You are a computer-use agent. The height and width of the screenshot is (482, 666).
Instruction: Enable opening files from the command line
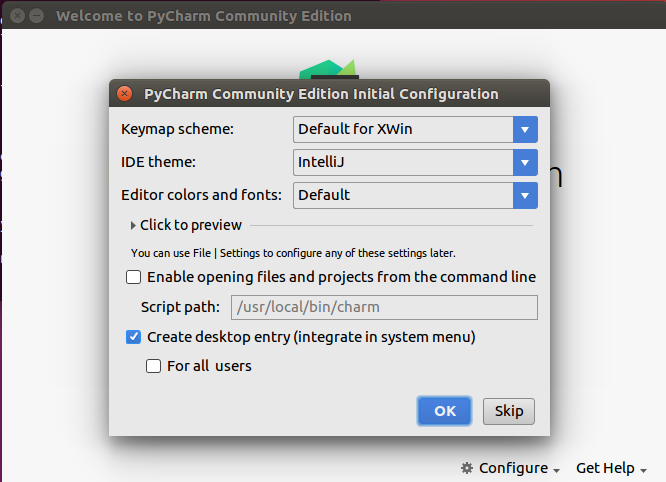pos(133,277)
